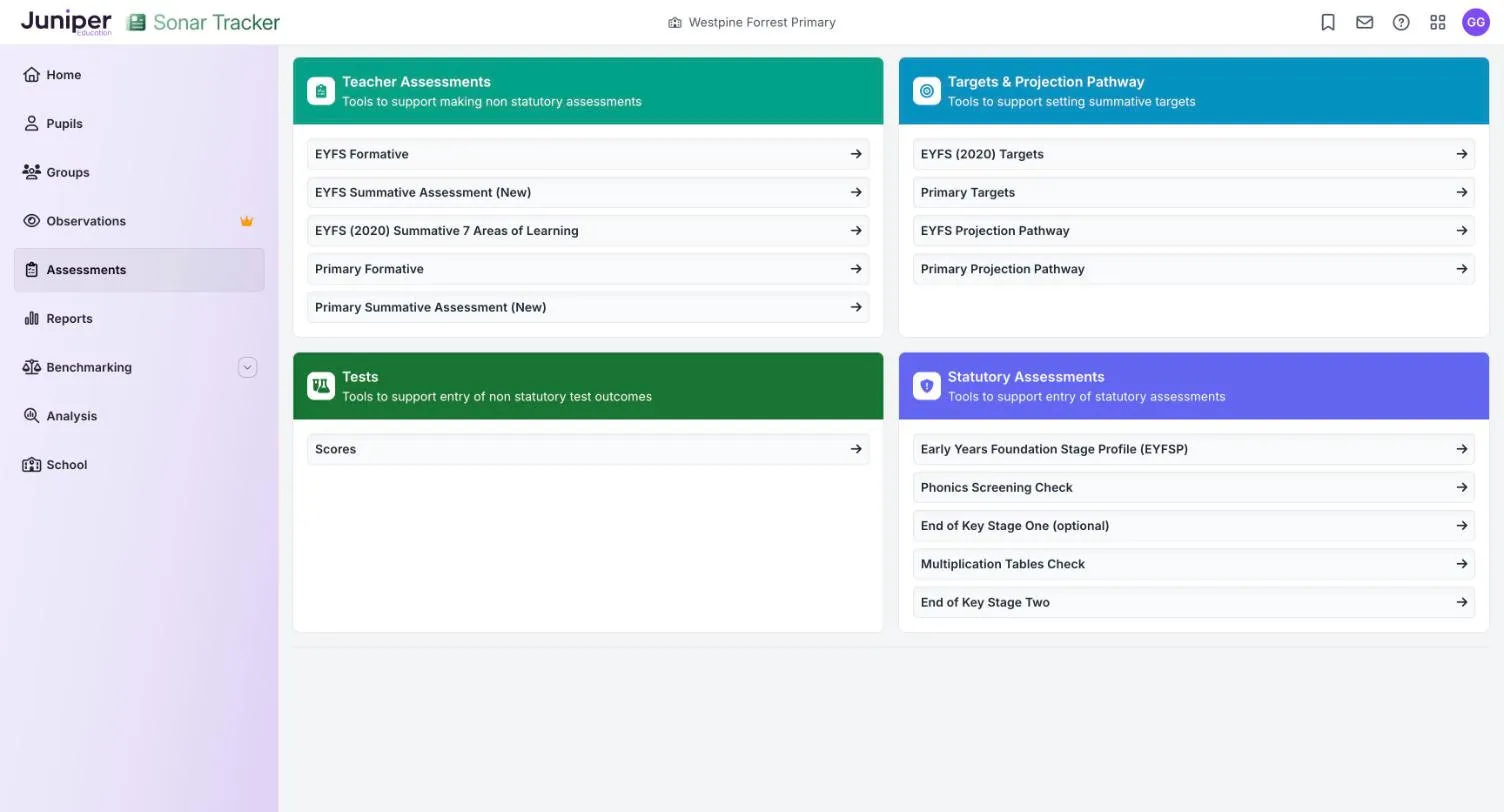This screenshot has width=1504, height=812.
Task: Open the bookmark icon in header
Action: coord(1328,22)
